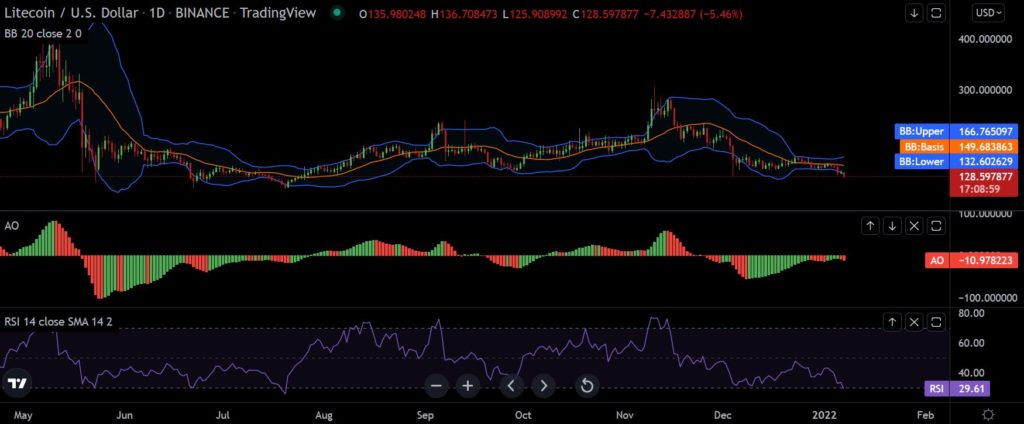Pan the chart left with arrow button
The image size is (1024, 424).
(511, 386)
